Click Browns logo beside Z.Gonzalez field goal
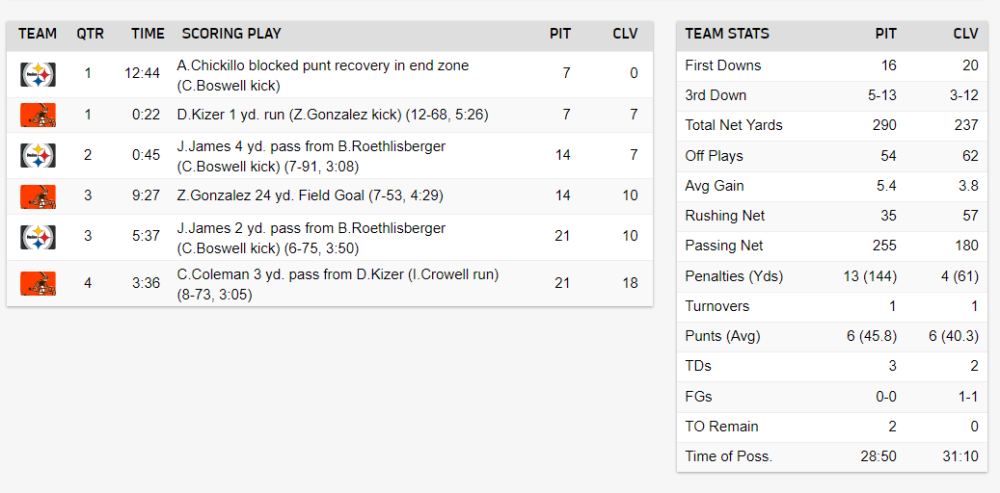 click(38, 196)
